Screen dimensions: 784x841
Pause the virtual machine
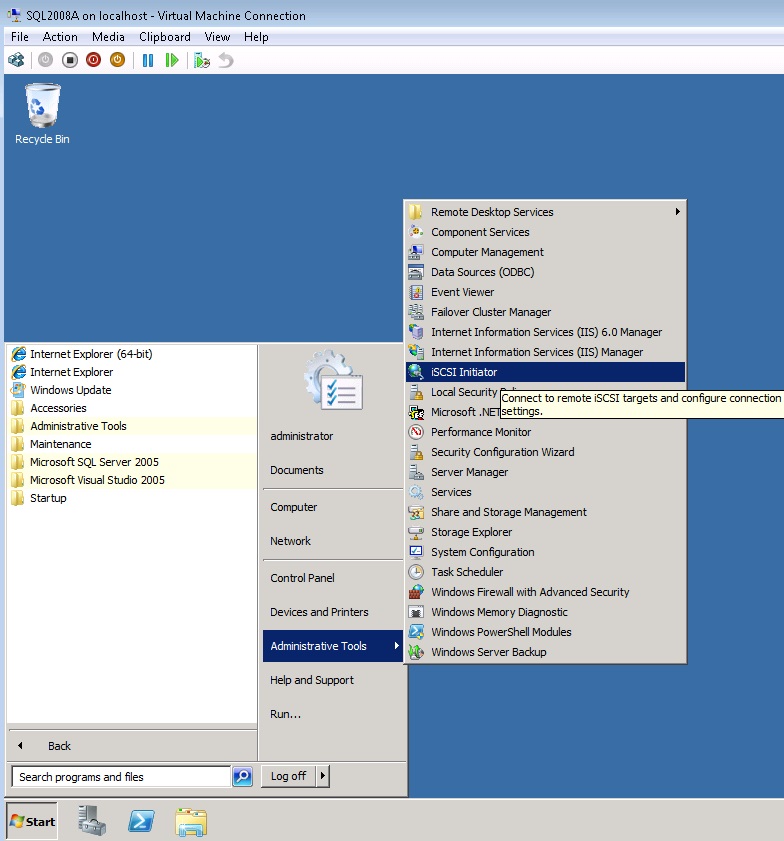pos(148,60)
